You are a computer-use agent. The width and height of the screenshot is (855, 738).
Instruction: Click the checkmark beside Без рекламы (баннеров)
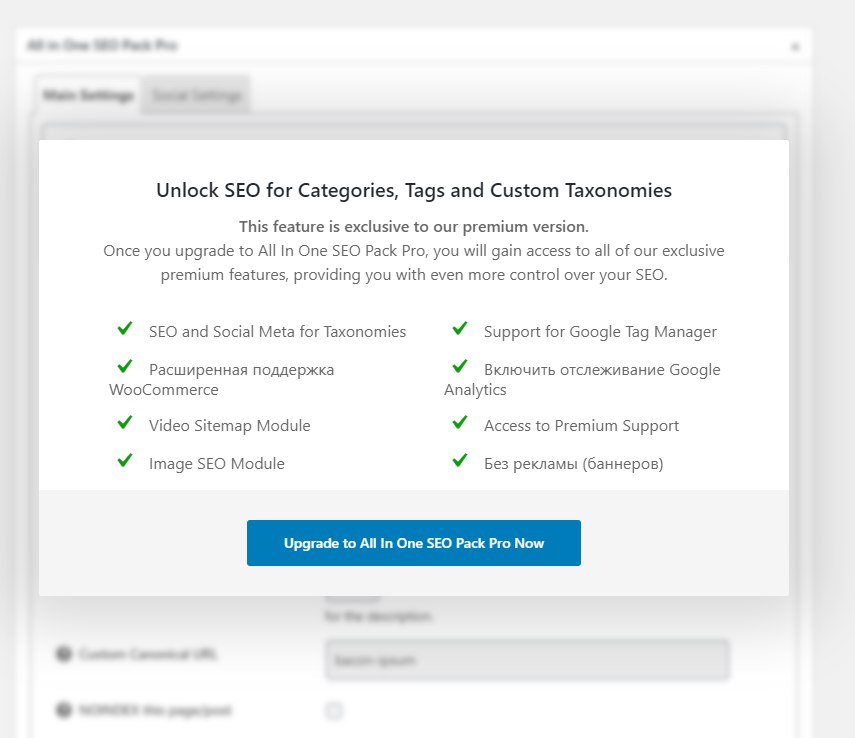[460, 460]
